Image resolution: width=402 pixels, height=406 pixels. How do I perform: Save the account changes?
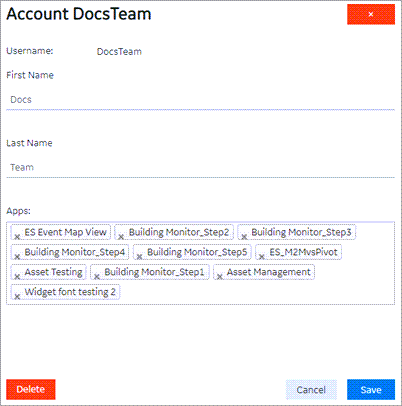coord(371,390)
